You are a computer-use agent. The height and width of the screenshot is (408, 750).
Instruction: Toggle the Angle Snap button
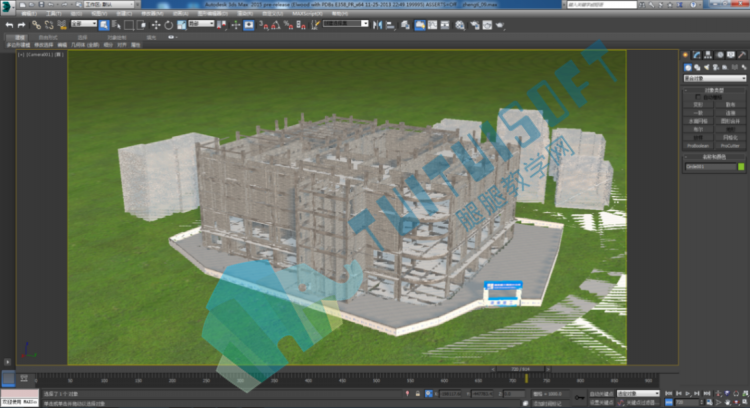[x=276, y=25]
